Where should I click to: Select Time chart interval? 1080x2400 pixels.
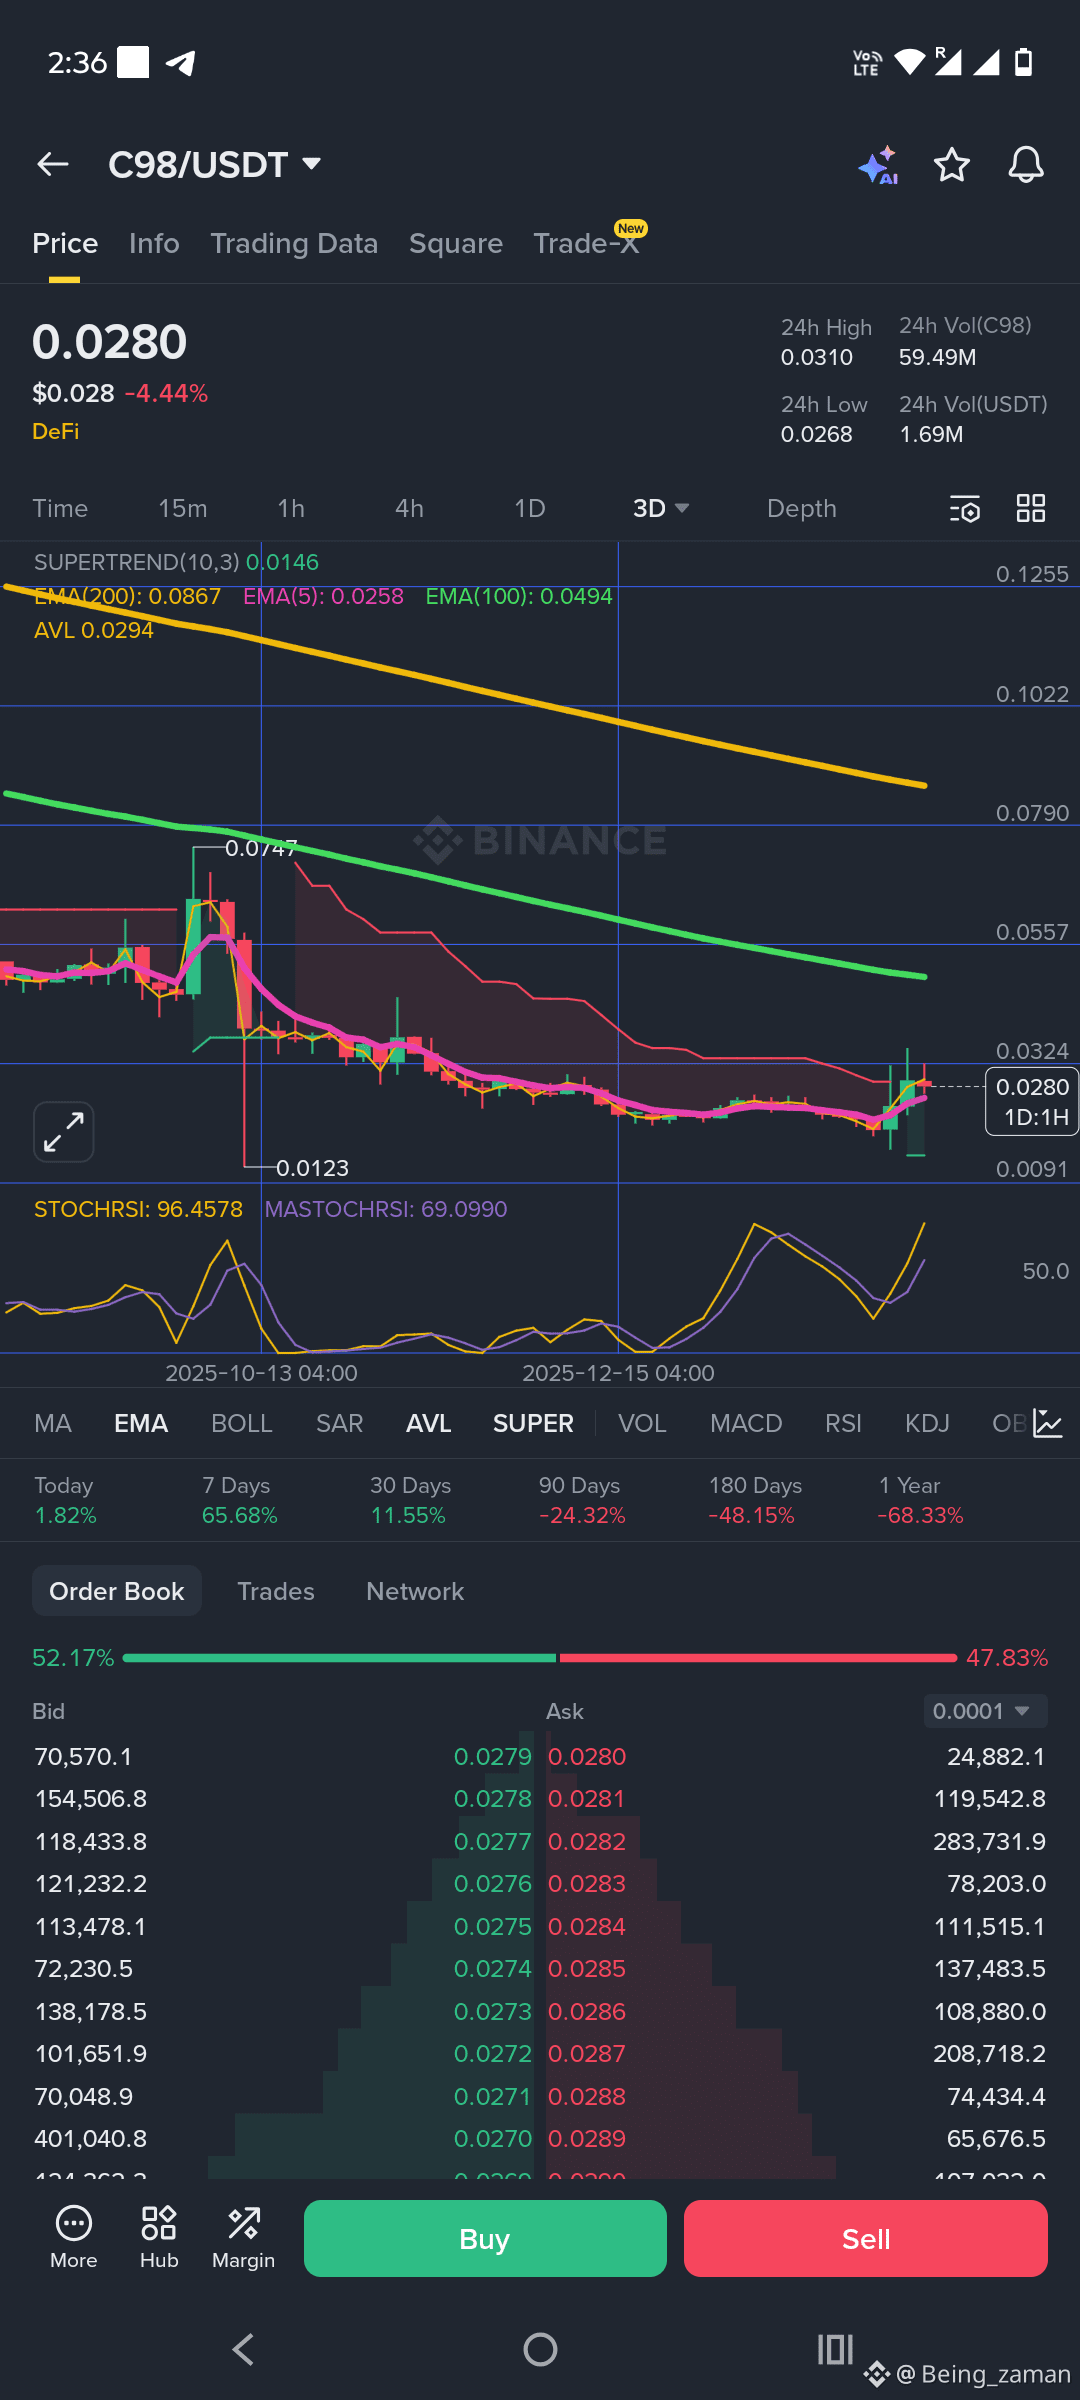pos(60,508)
